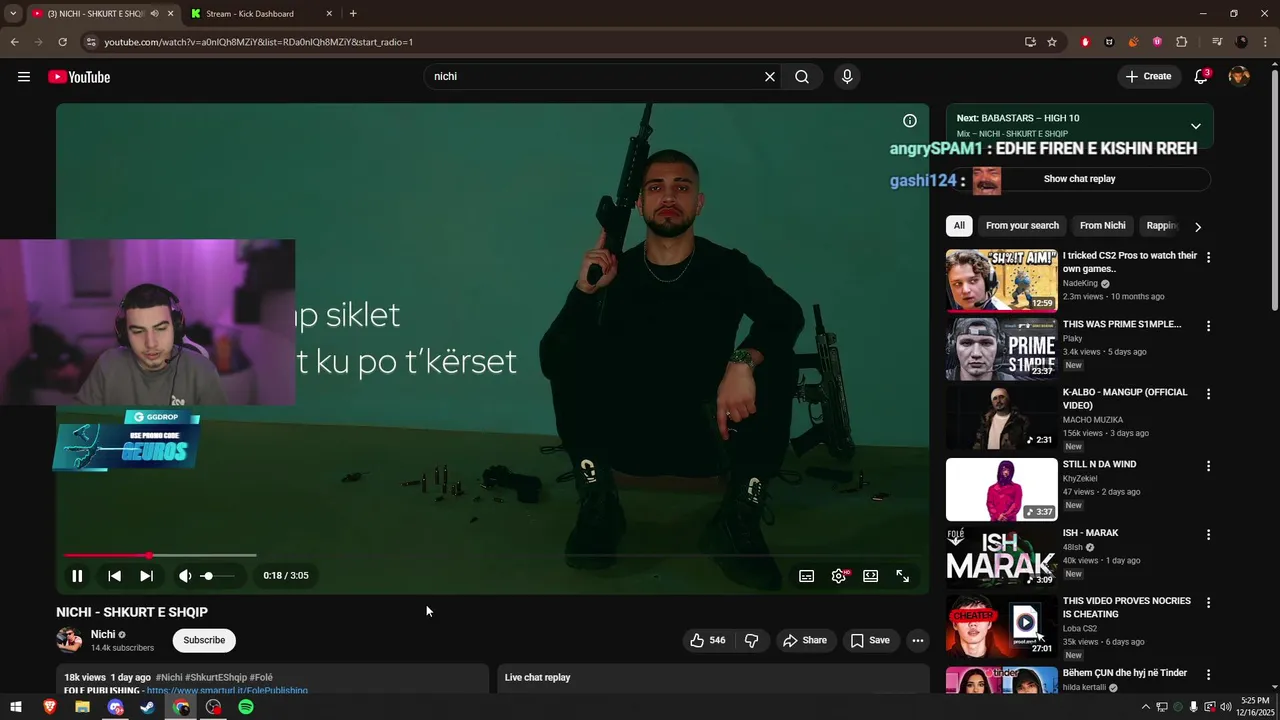Open Steam from the taskbar

[148, 707]
